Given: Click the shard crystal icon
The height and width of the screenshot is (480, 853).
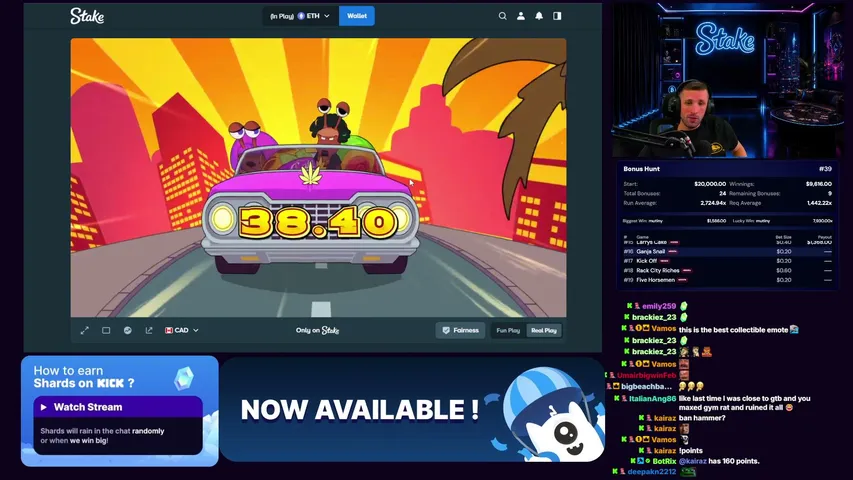Looking at the screenshot, I should pyautogui.click(x=184, y=379).
